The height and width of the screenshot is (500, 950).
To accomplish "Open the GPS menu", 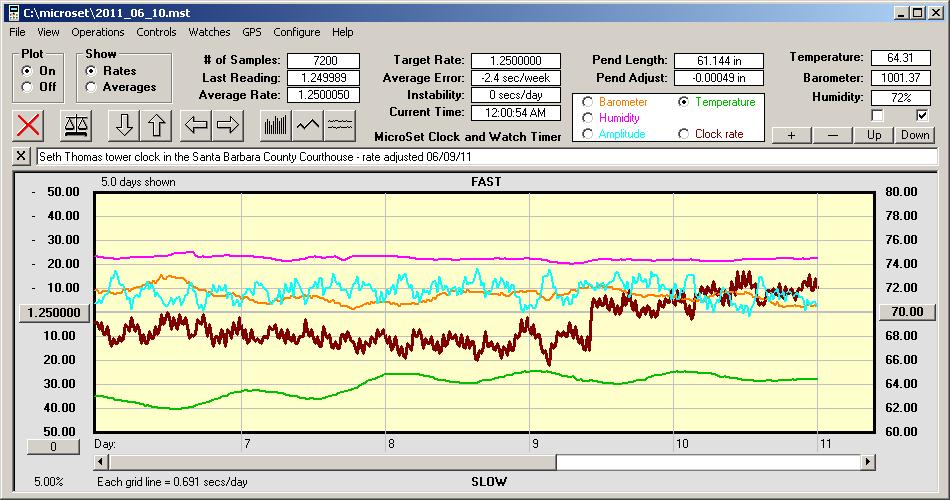I will 252,32.
